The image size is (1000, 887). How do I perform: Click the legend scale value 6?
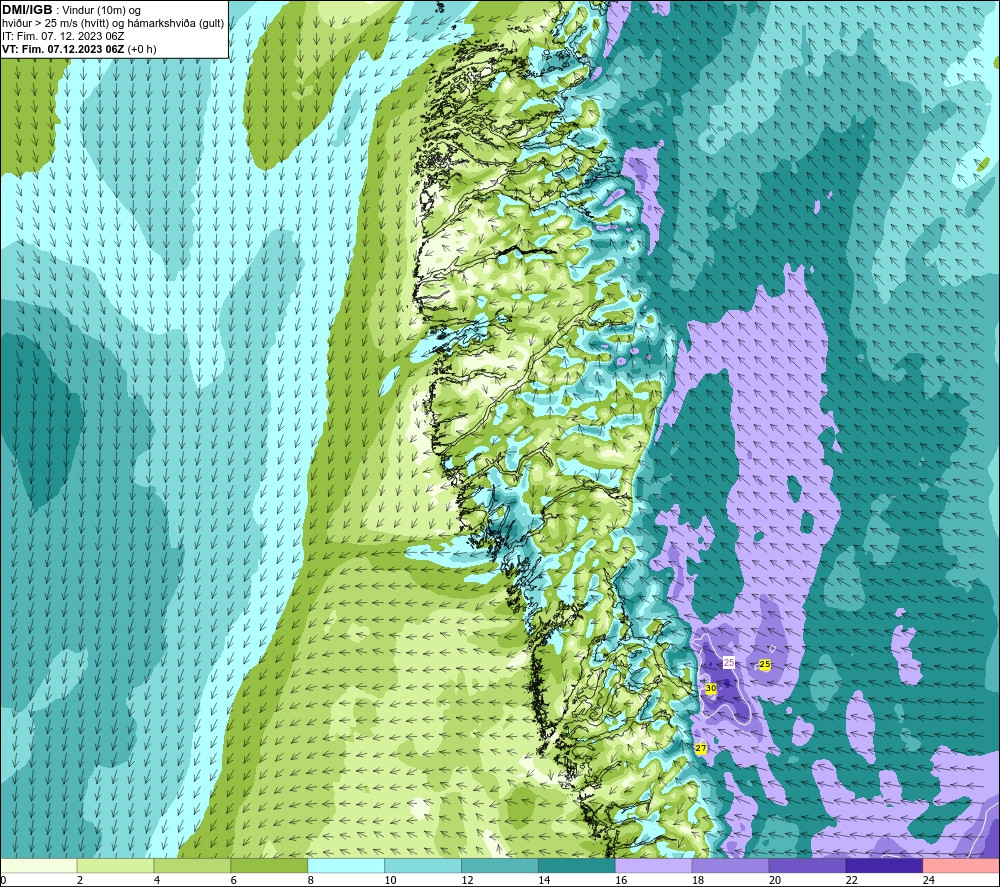coord(233,880)
